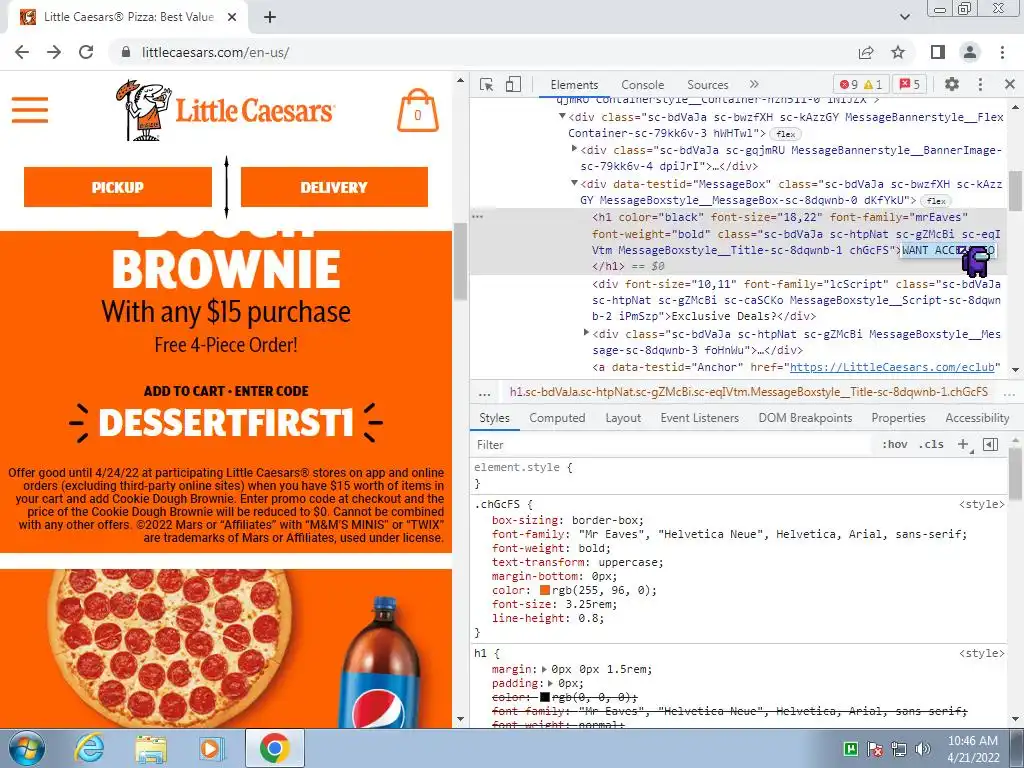
Task: Expand the h1 padding shorthand
Action: click(x=551, y=684)
